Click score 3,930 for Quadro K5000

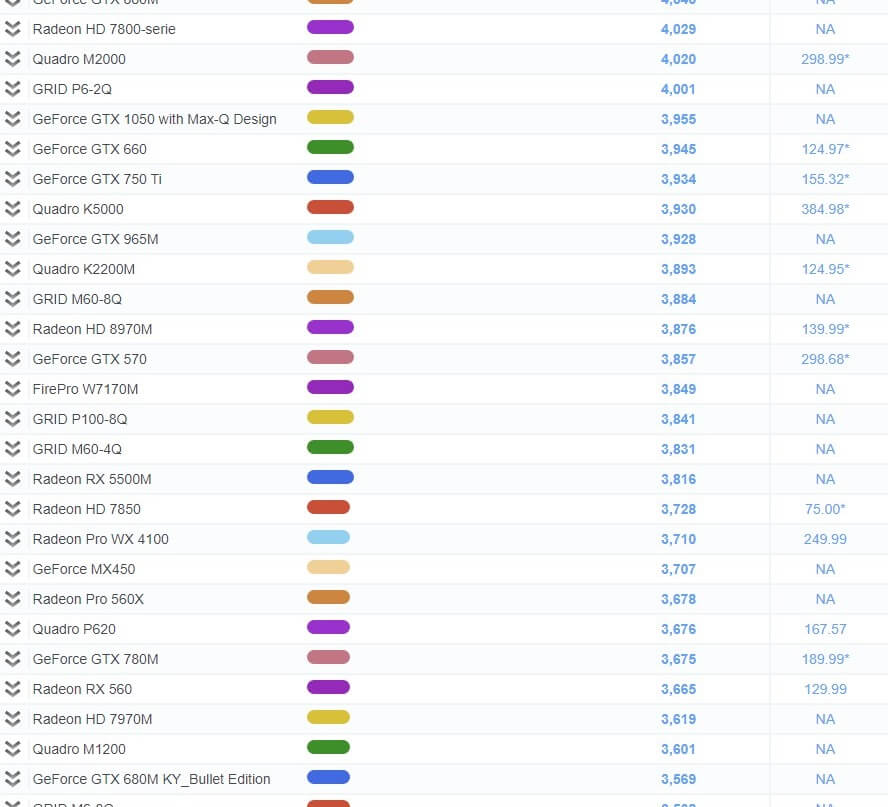(x=678, y=209)
